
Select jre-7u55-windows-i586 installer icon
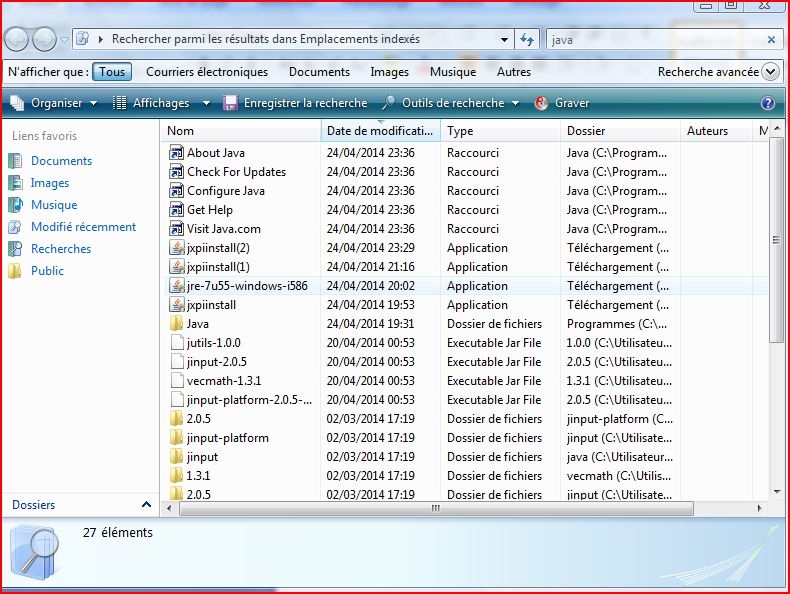coord(176,286)
